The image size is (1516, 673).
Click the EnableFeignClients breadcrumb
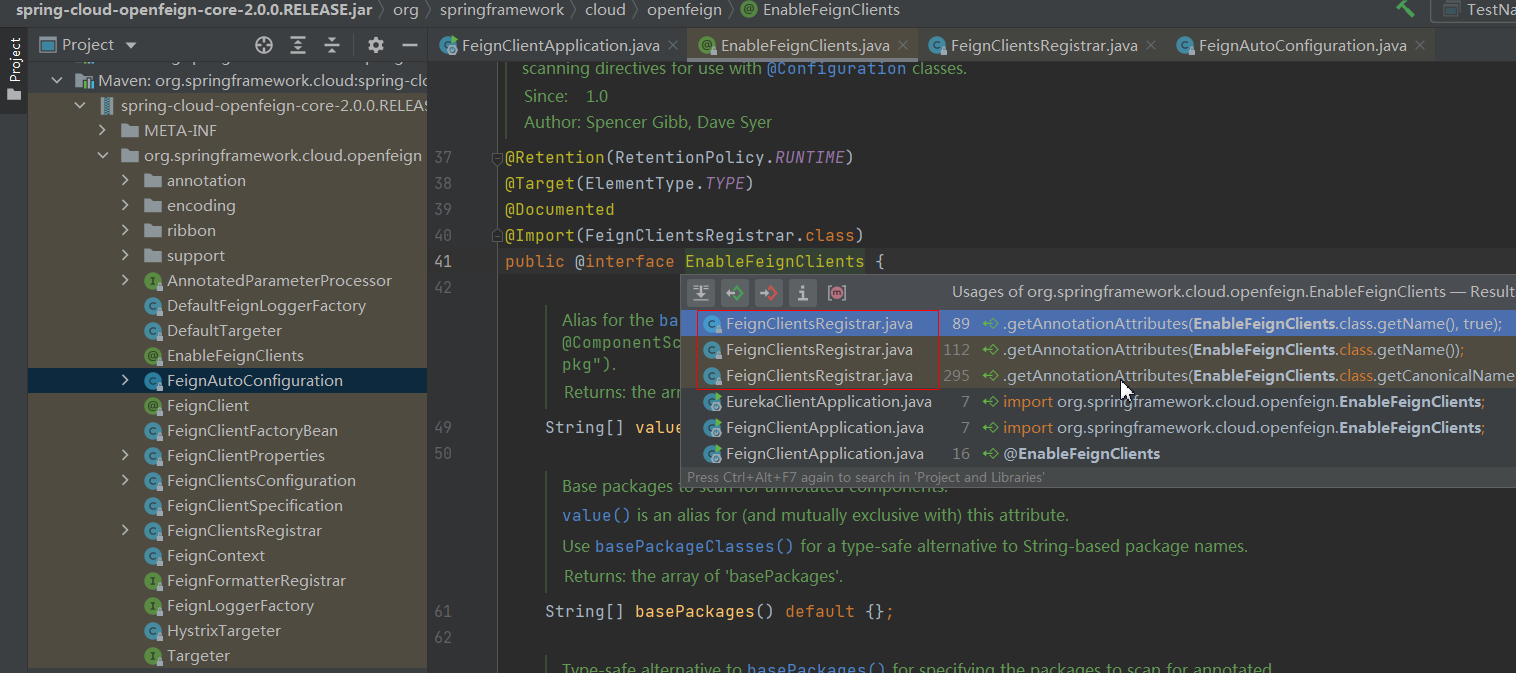(x=820, y=10)
